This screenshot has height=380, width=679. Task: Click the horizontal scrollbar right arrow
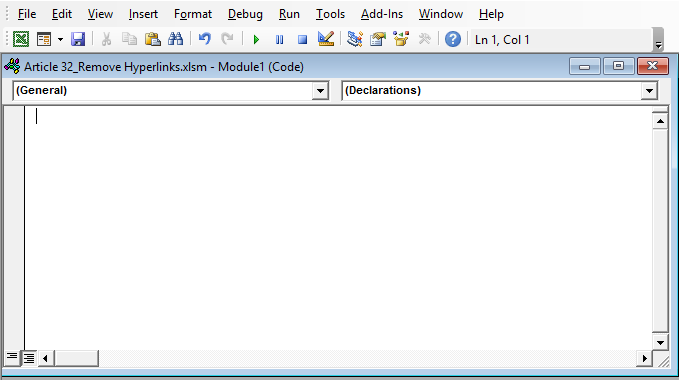tap(644, 358)
